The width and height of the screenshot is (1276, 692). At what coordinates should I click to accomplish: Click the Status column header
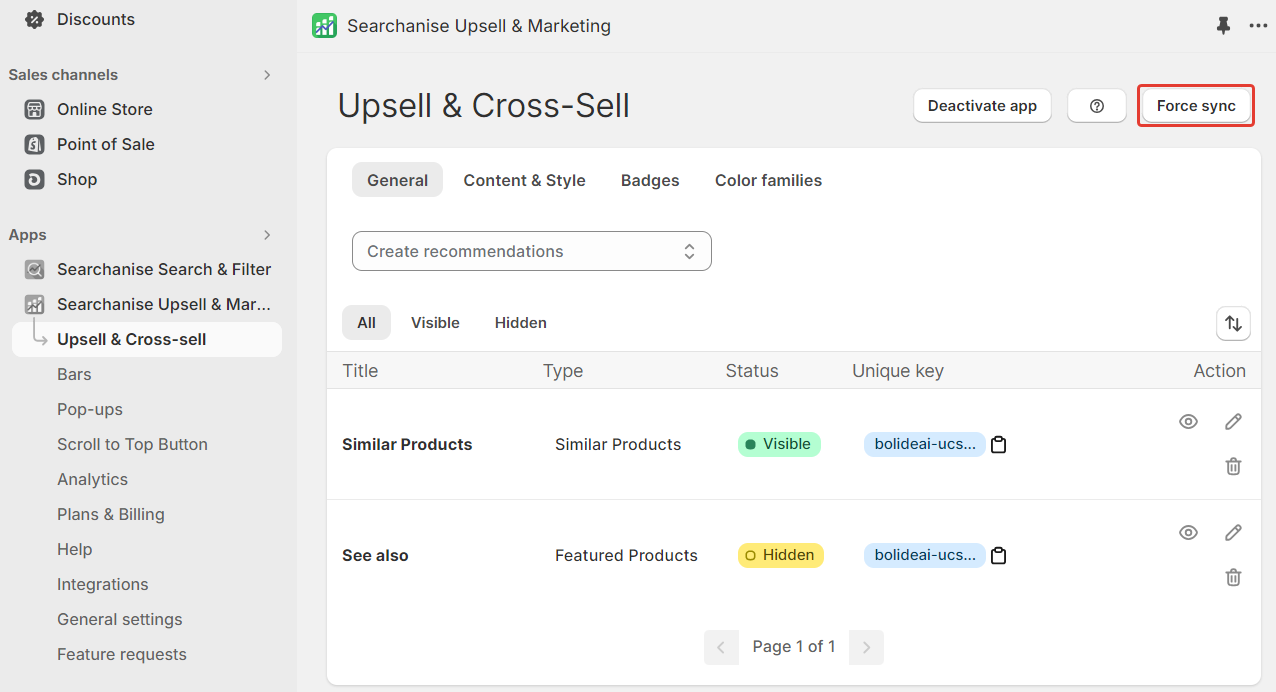click(752, 371)
